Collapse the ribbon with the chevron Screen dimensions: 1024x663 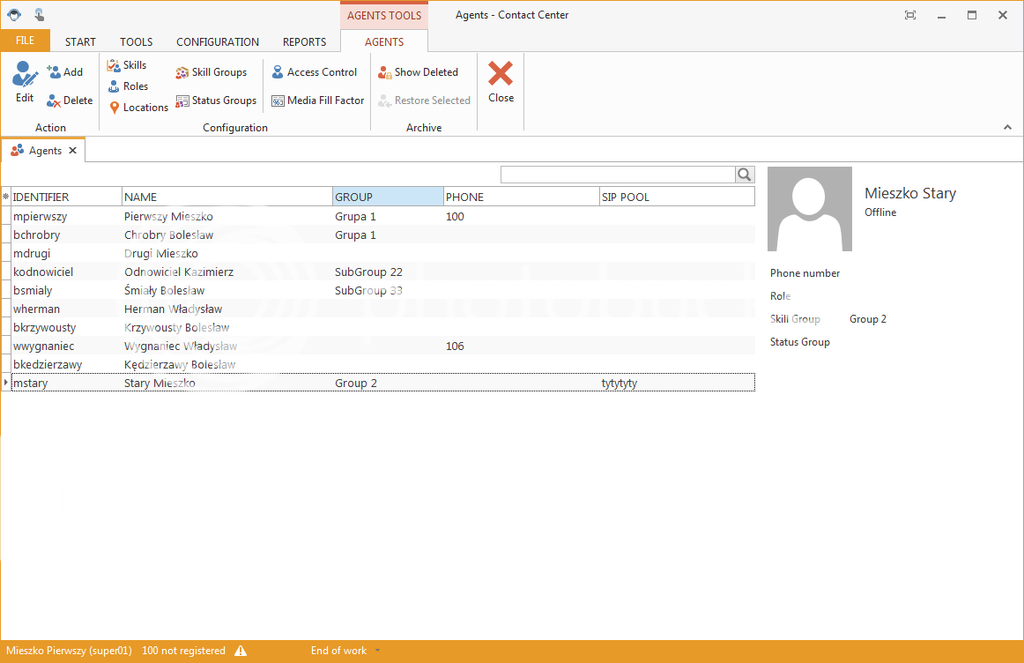click(x=1007, y=127)
